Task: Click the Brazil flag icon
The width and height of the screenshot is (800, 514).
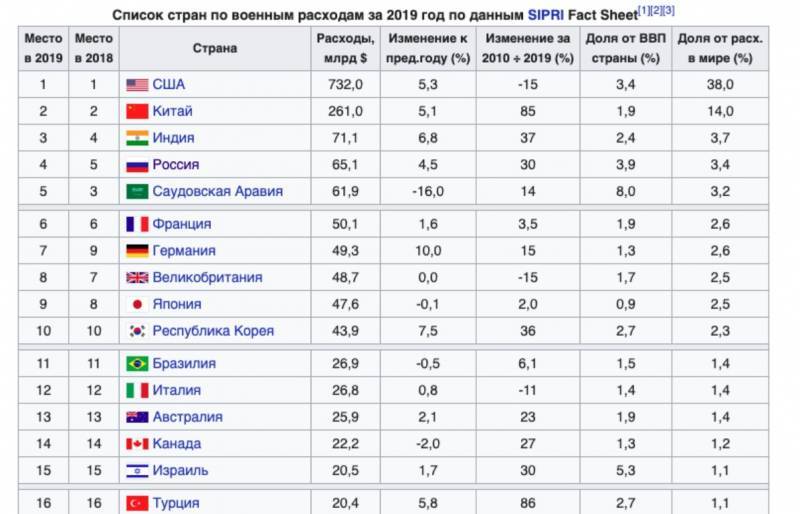Action: coord(137,363)
